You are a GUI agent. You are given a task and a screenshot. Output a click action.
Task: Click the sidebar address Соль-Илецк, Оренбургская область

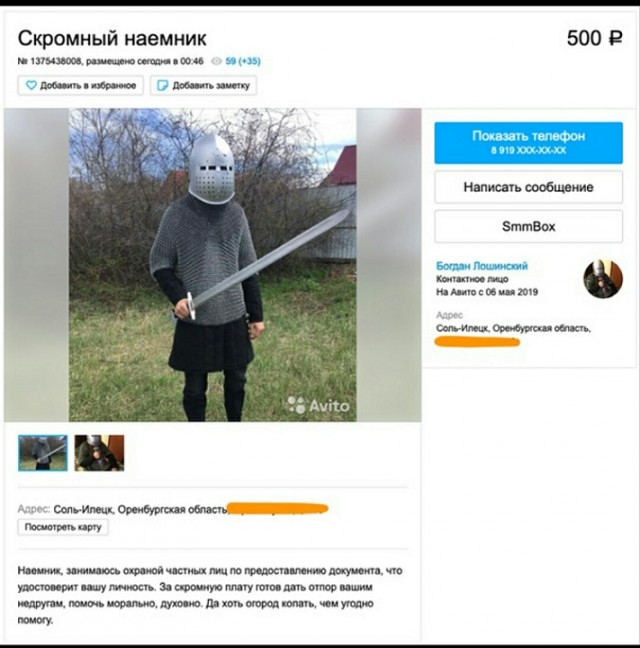point(513,329)
